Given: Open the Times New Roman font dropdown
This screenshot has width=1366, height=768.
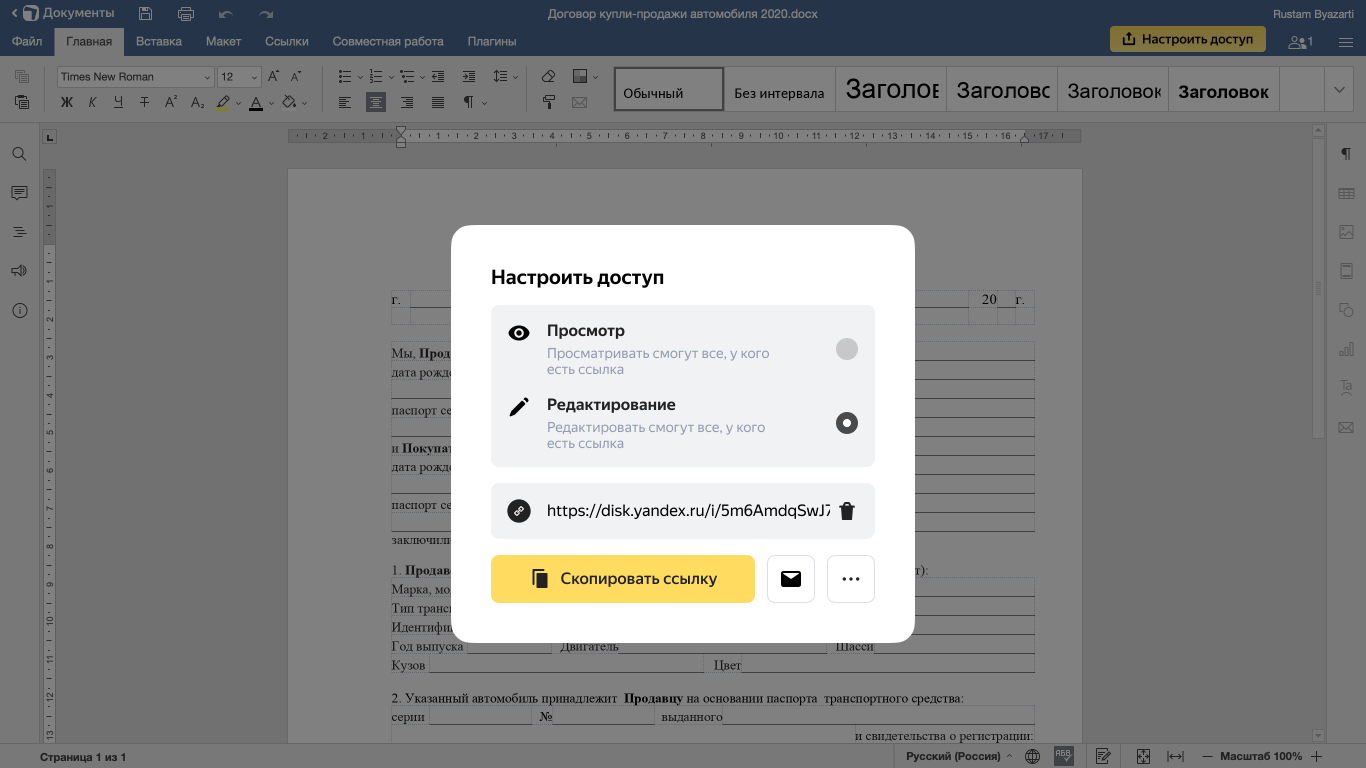Looking at the screenshot, I should tap(135, 77).
